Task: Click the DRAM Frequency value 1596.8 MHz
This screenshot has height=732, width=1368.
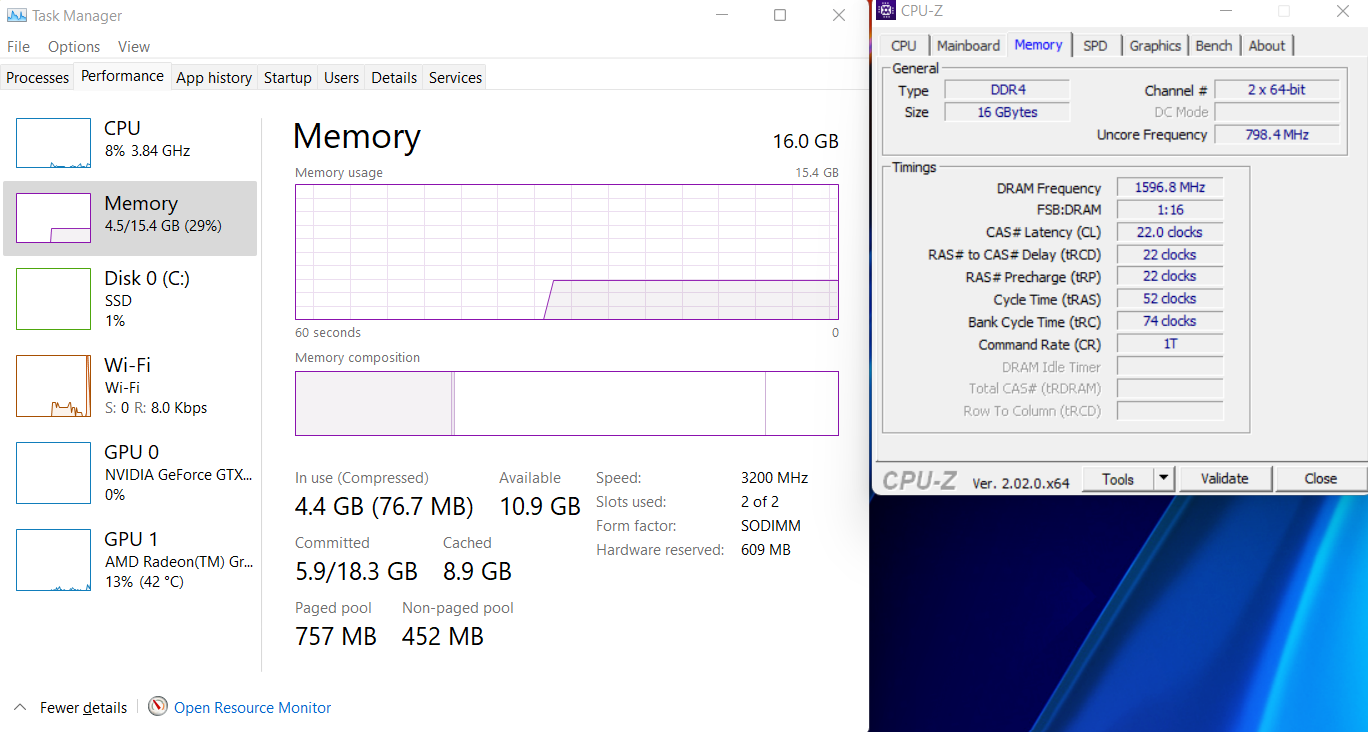Action: click(1169, 187)
